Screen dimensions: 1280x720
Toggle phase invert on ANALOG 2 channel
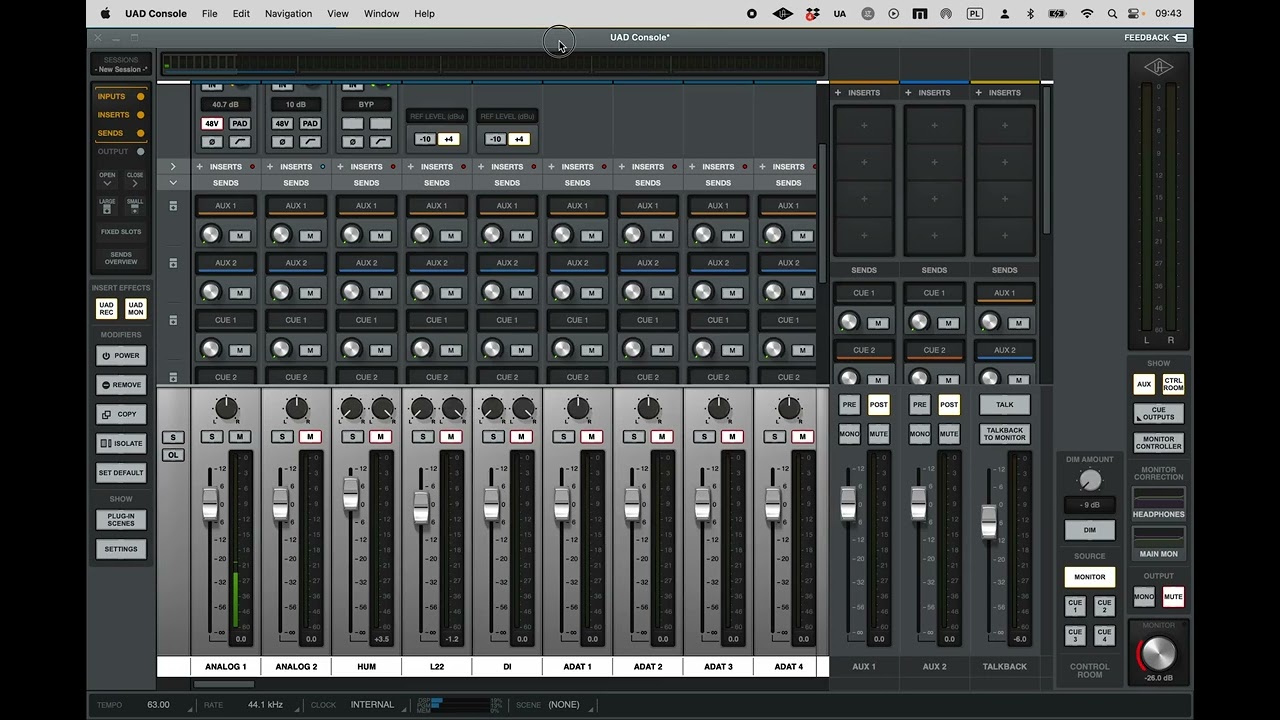[282, 142]
